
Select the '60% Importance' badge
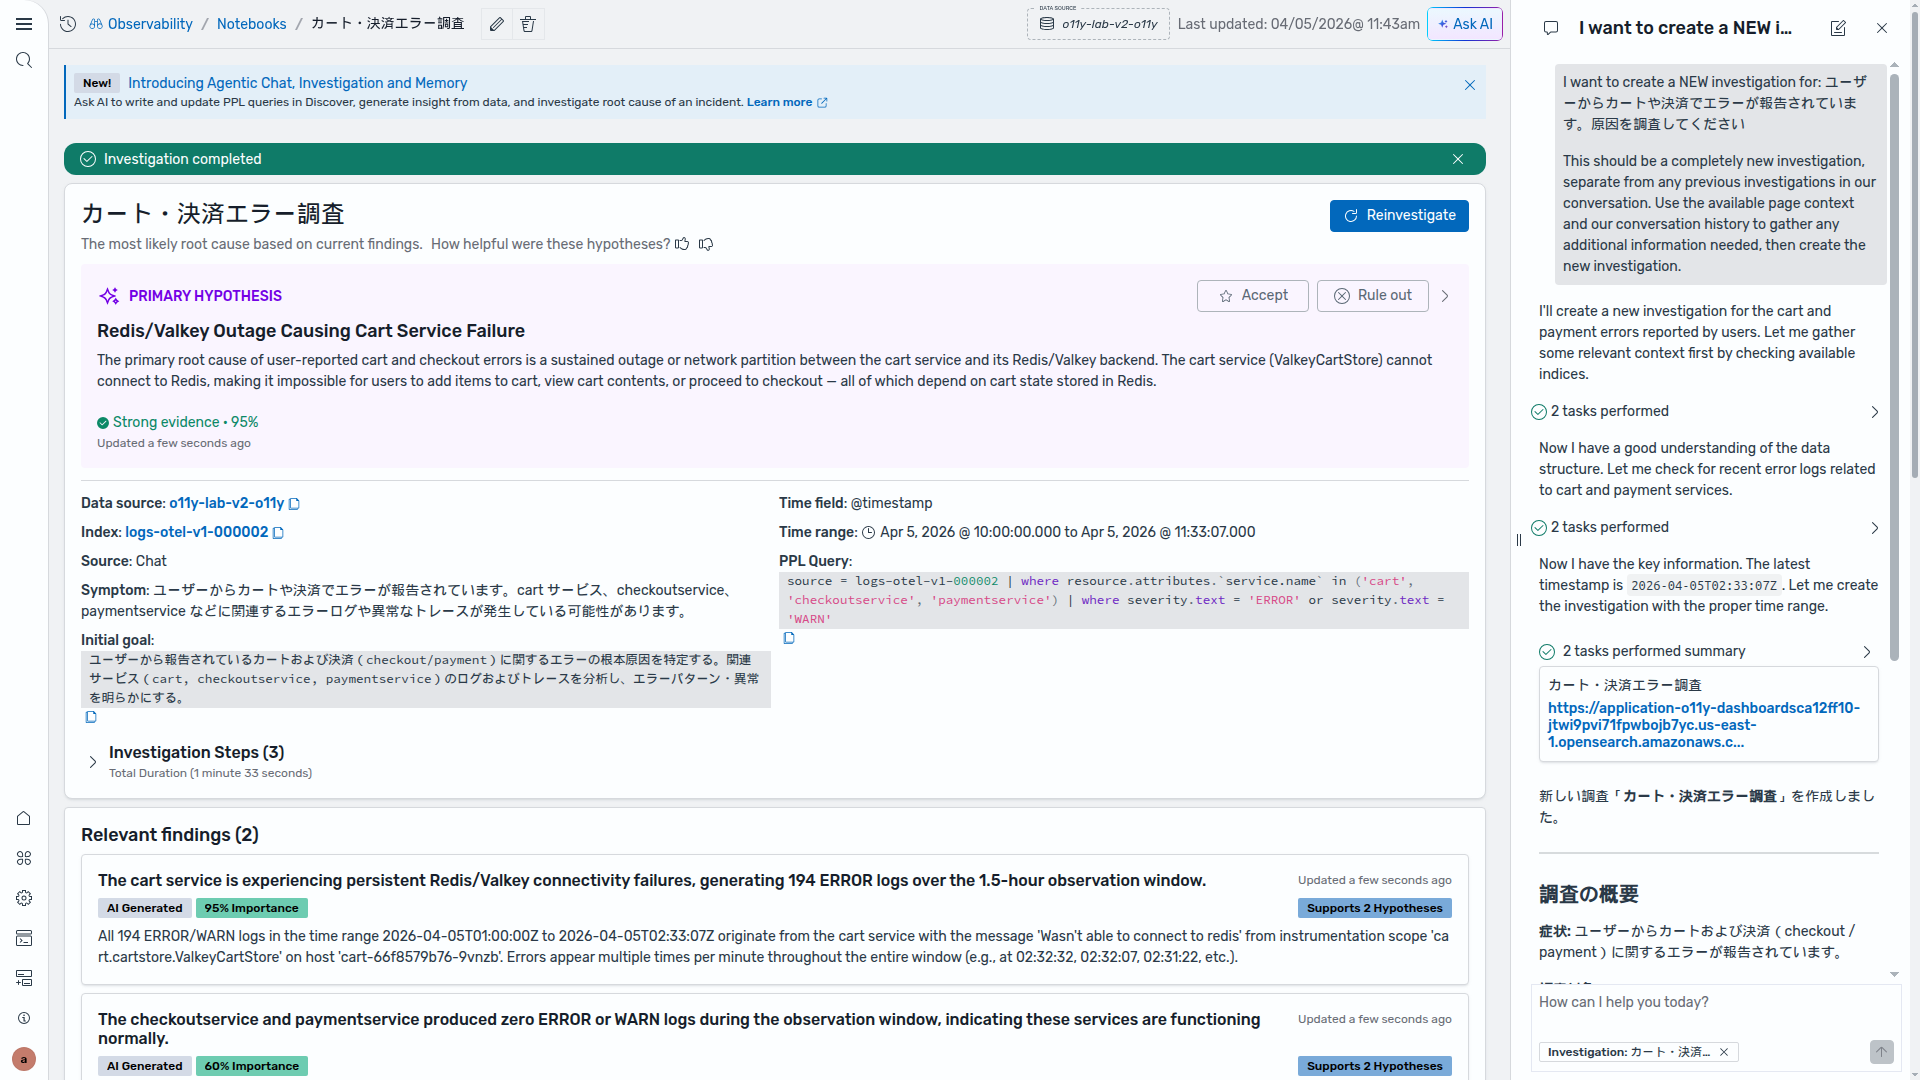click(251, 1066)
